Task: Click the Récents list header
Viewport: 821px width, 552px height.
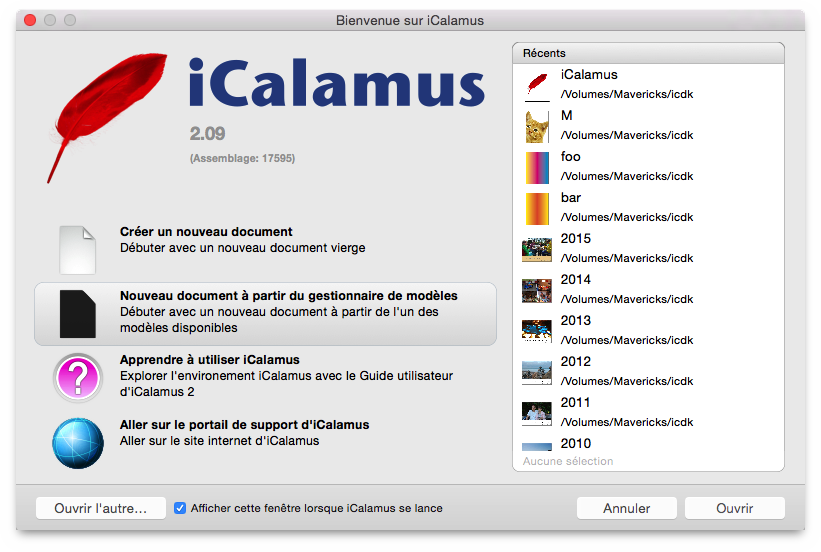Action: 648,53
